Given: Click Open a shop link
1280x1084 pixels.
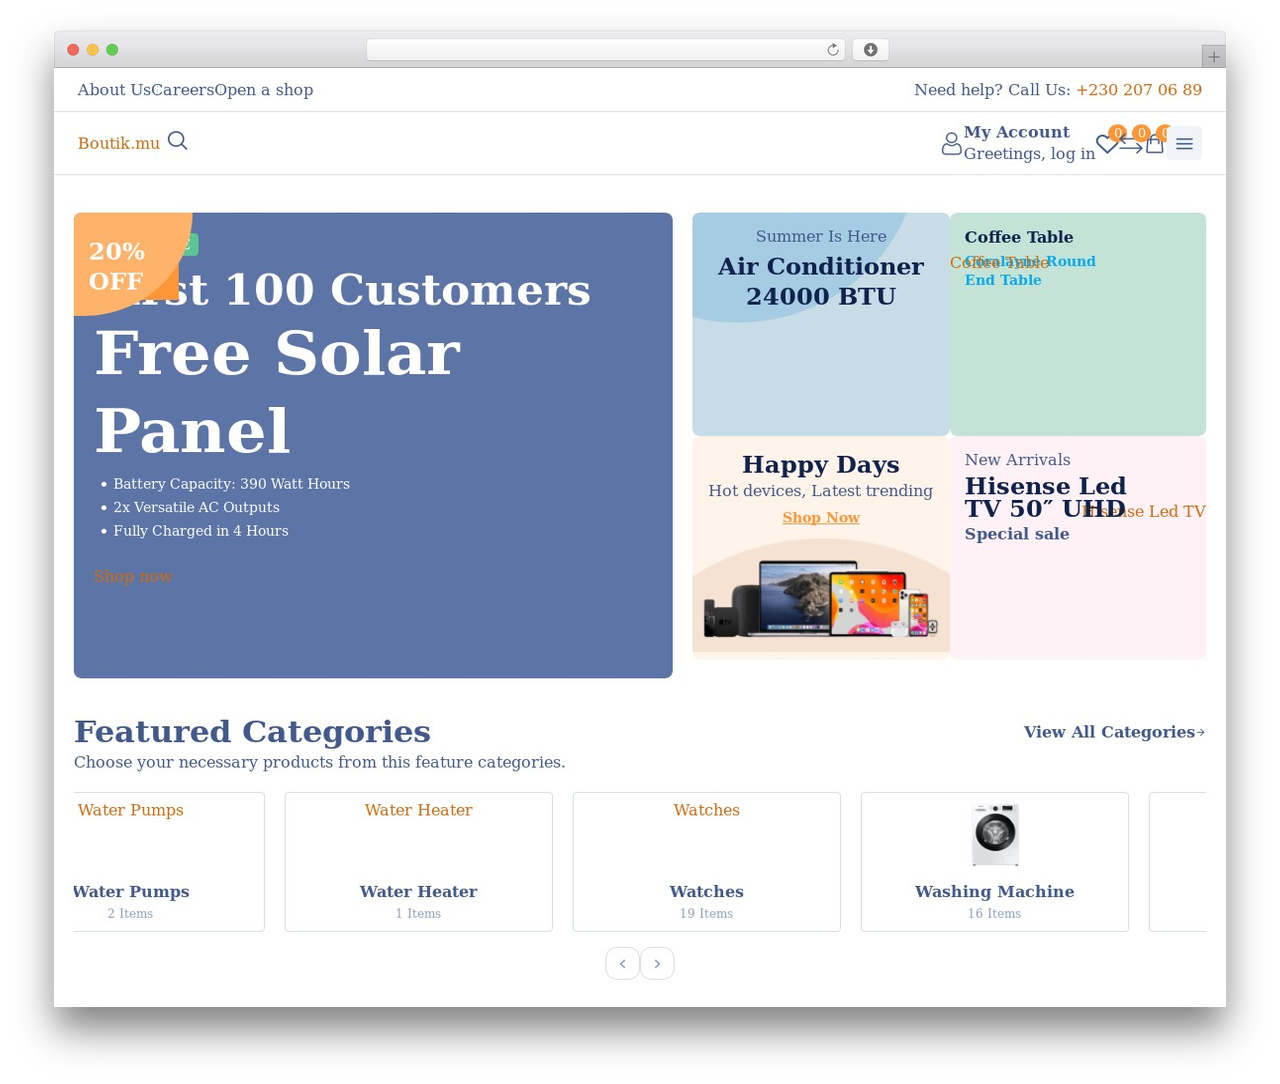Looking at the screenshot, I should (264, 90).
